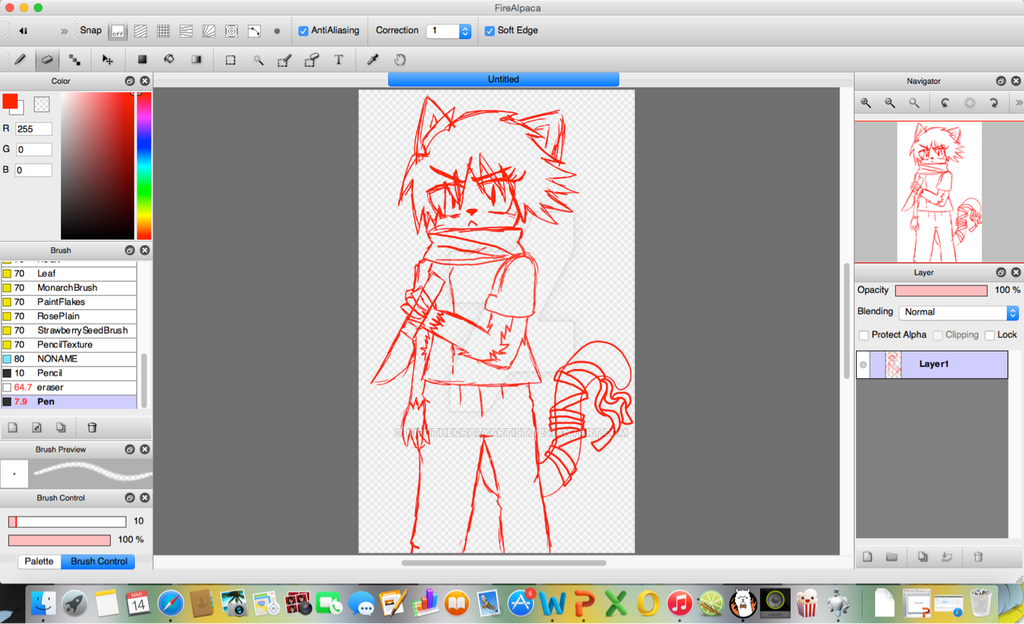Select the rectangle Select tool

click(230, 60)
